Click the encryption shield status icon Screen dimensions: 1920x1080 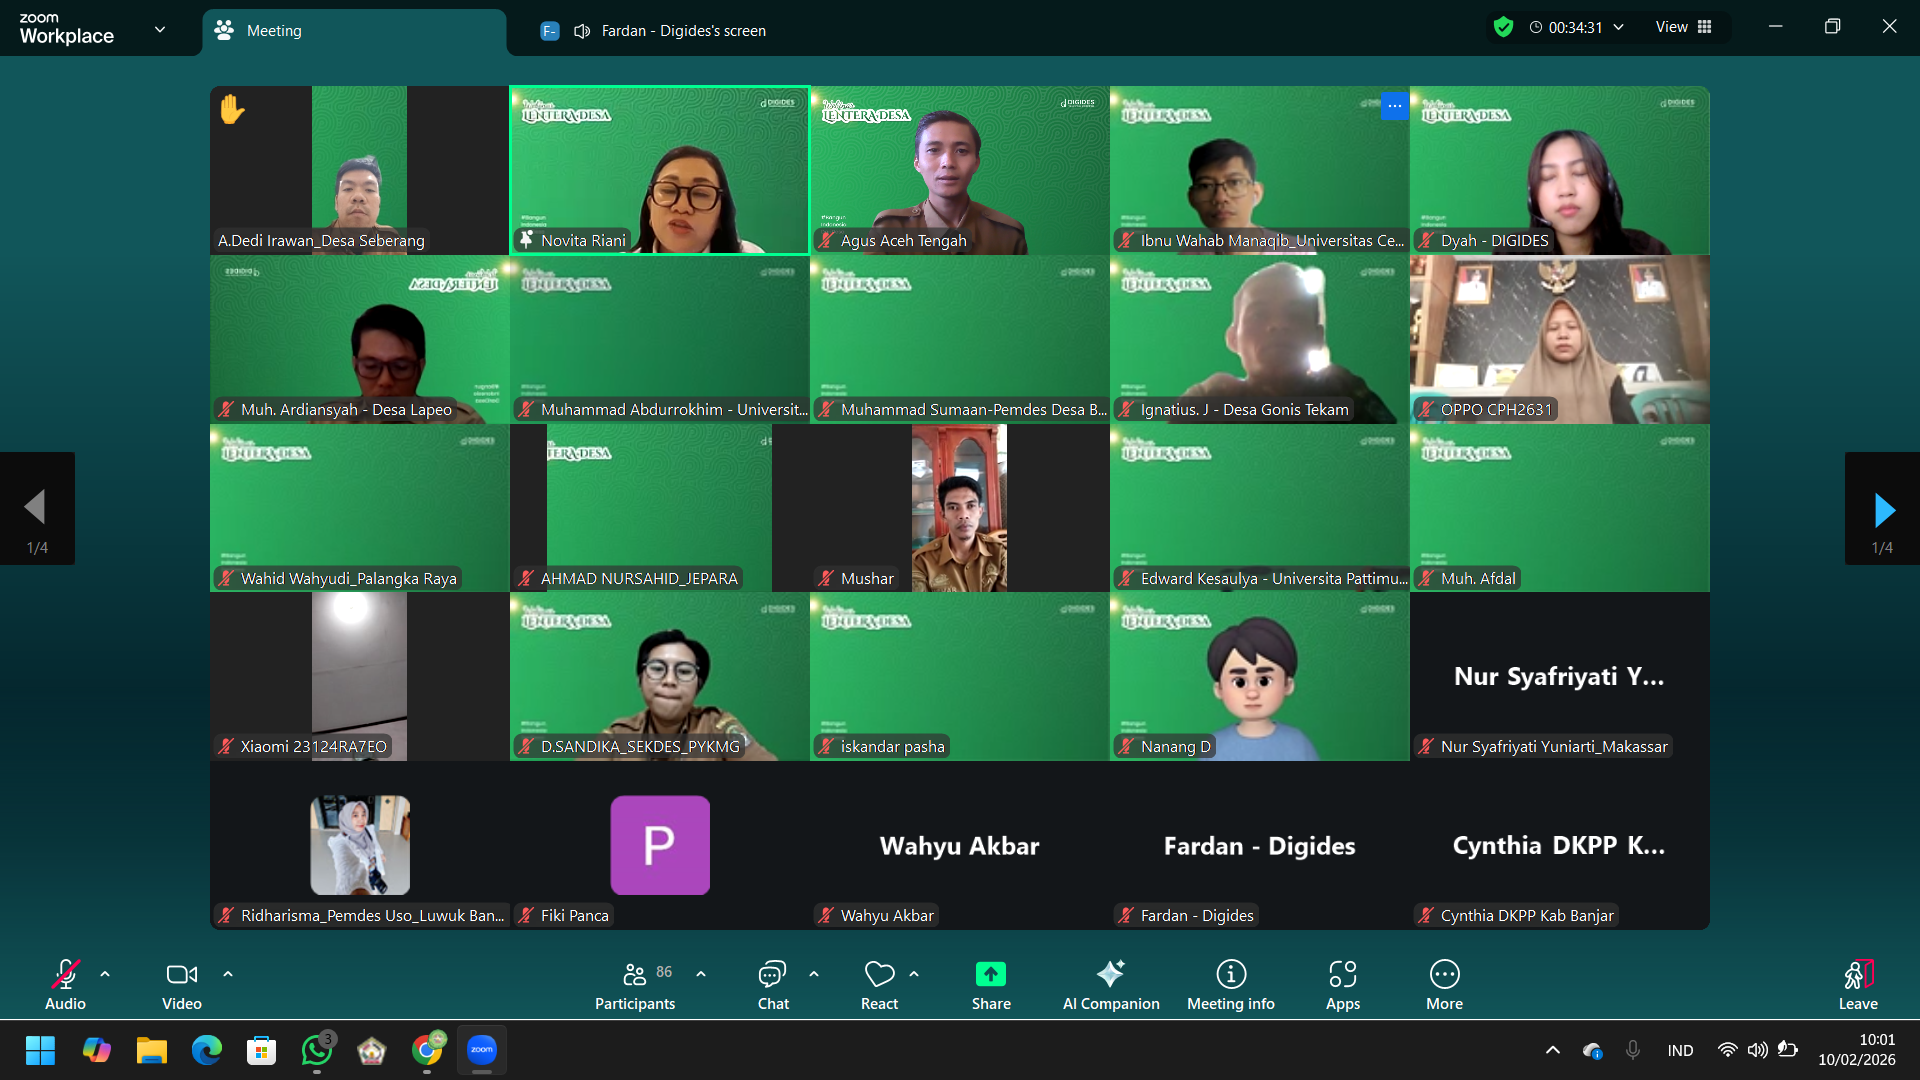[x=1503, y=27]
